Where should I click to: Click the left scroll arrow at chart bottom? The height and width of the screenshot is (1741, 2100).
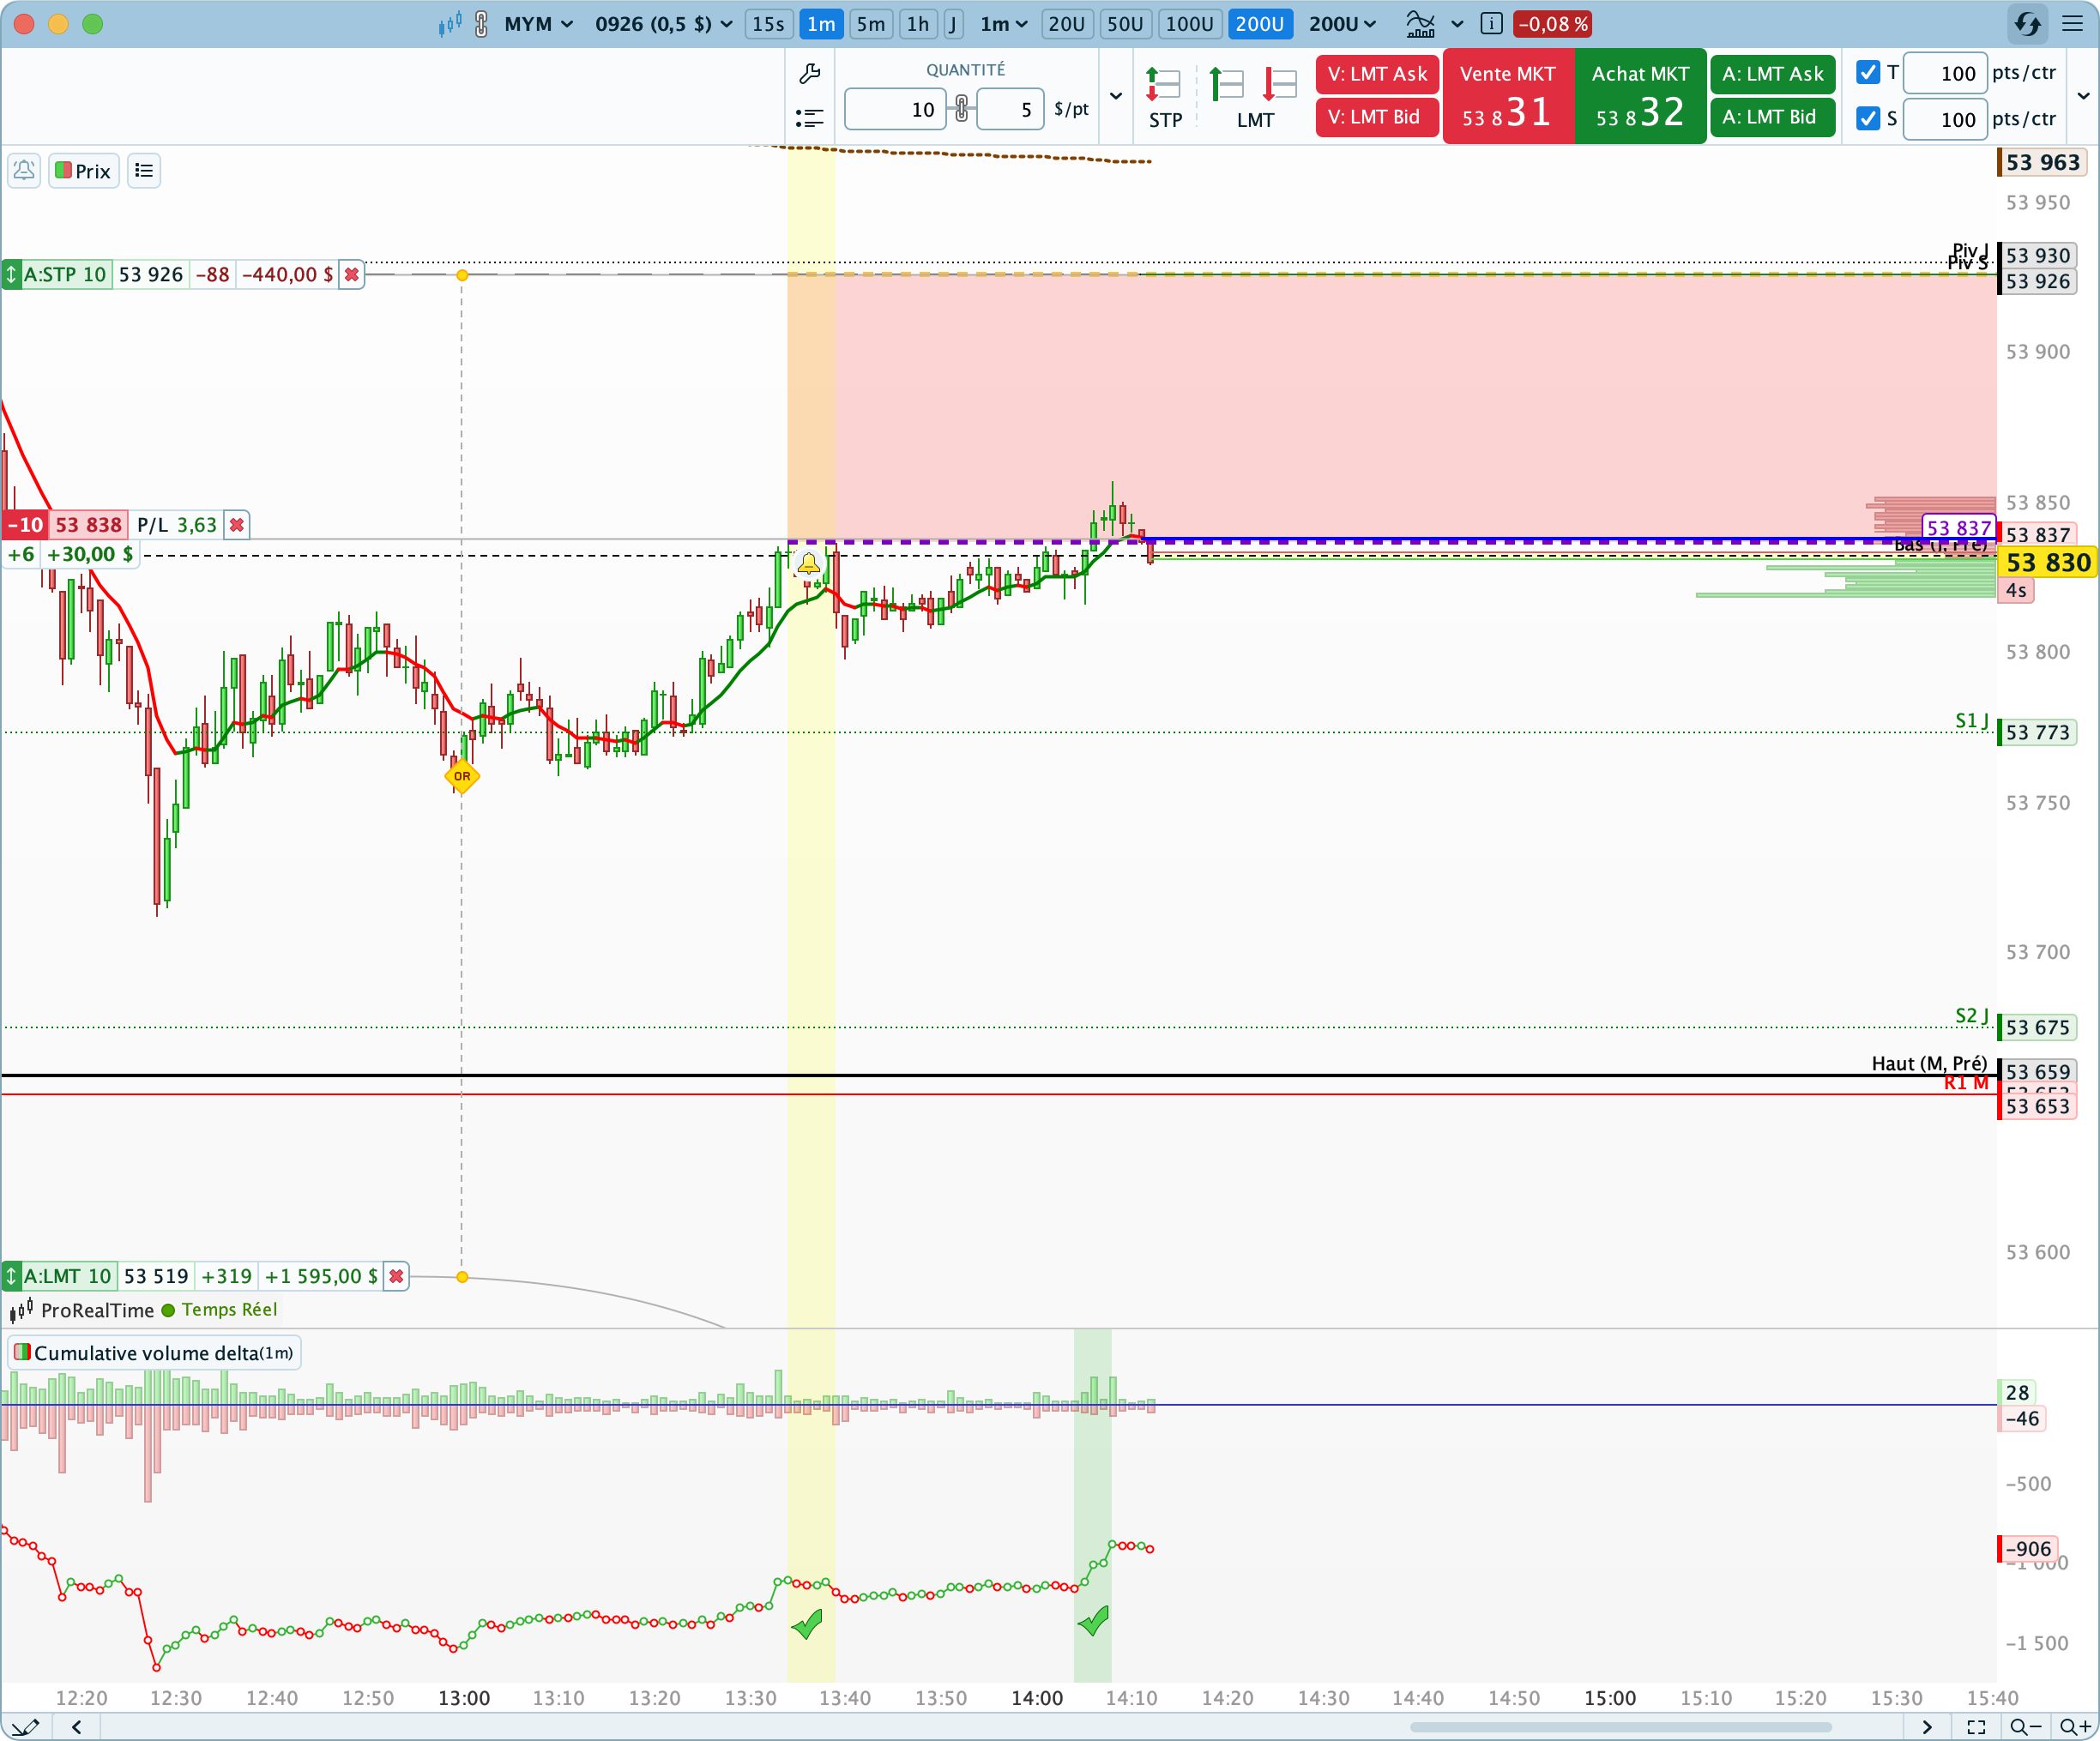click(x=77, y=1727)
